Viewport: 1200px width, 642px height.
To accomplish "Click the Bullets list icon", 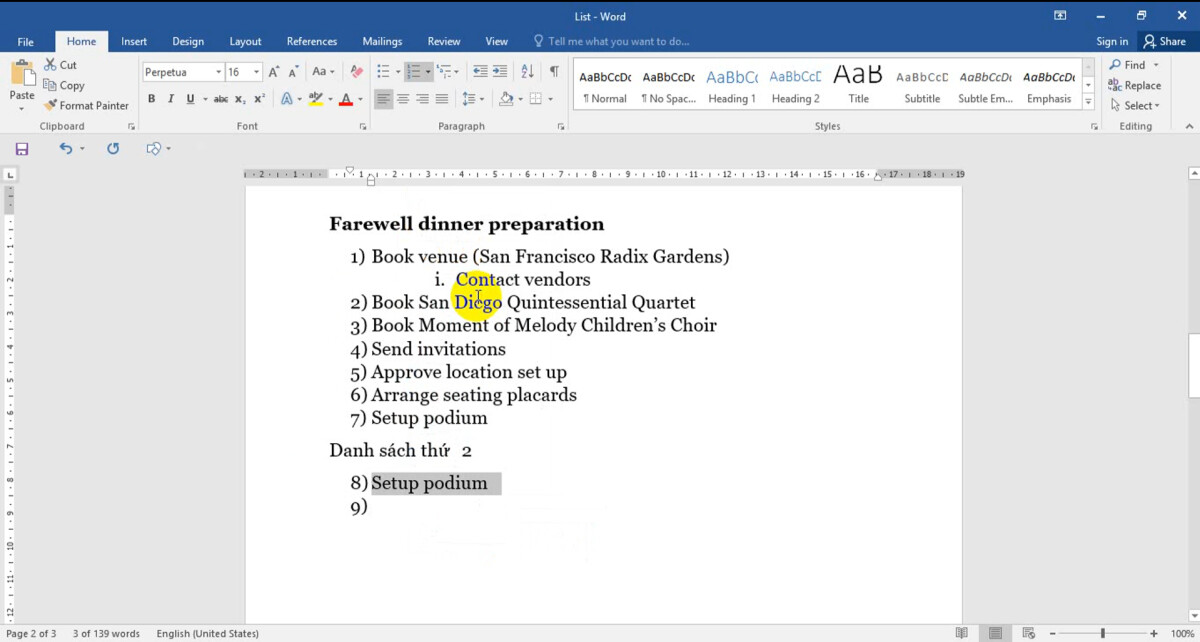I will coord(382,72).
